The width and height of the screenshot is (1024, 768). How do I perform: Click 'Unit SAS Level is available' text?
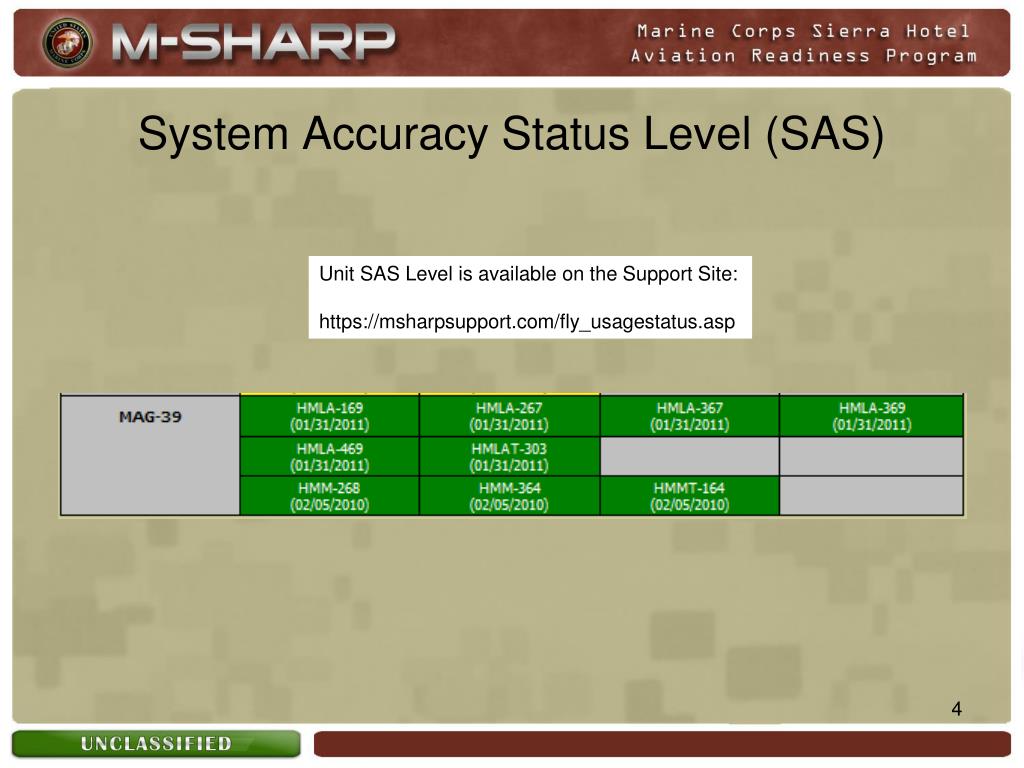click(528, 274)
